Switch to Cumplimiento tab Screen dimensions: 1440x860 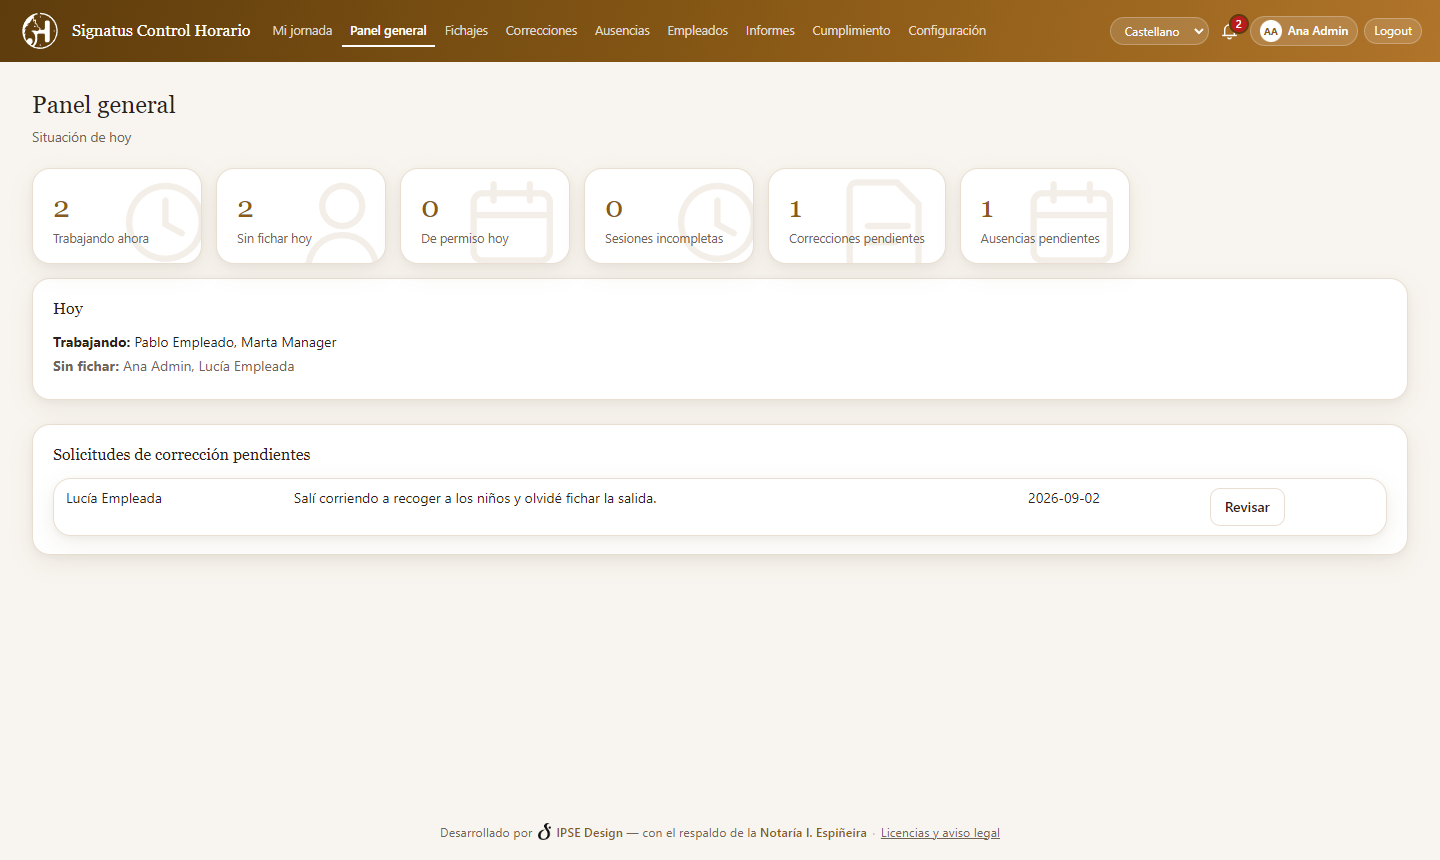pos(851,31)
